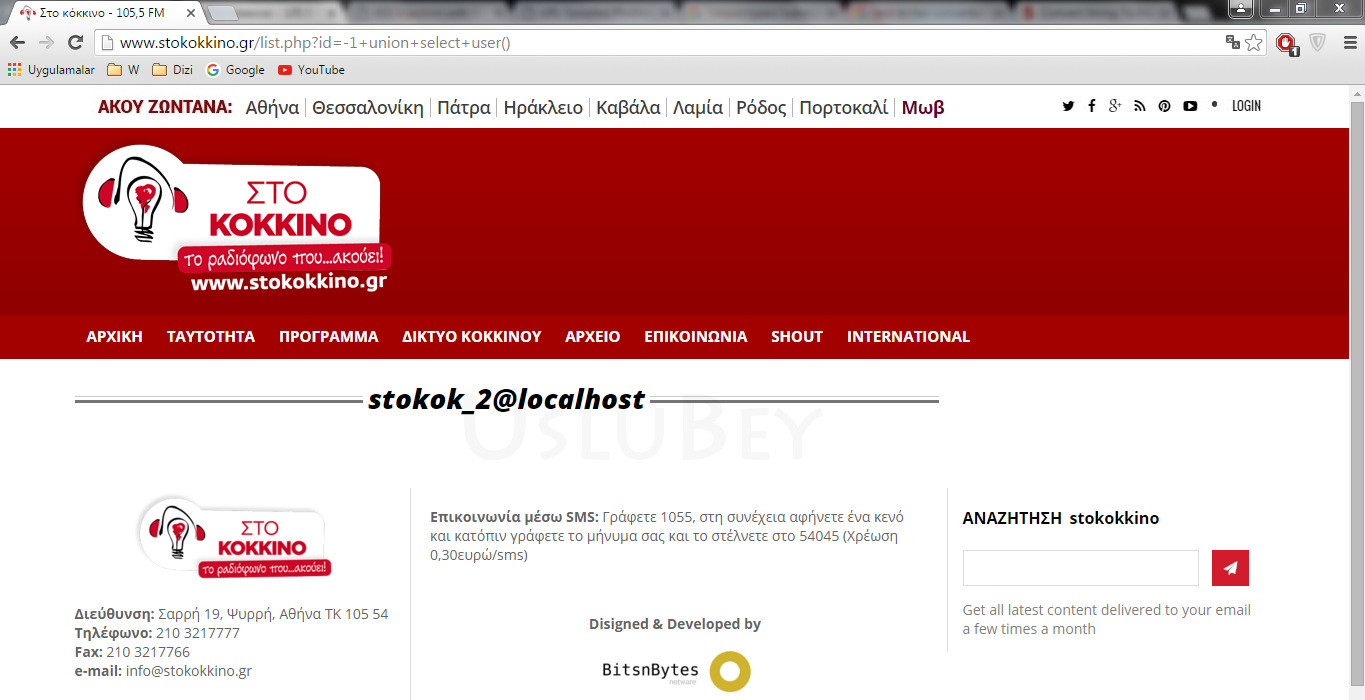
Task: Click the ΑΚΟΥ ΖΩΝΤΑΝΑ label
Action: coord(165,108)
